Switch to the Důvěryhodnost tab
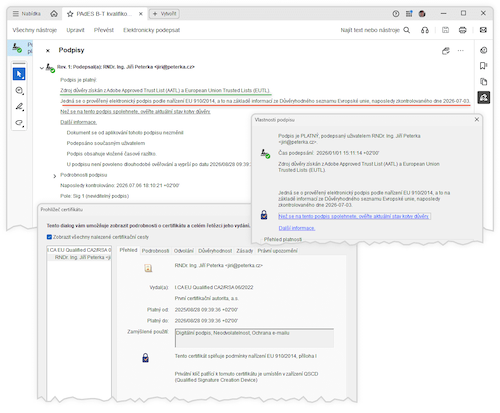Image resolution: width=500 pixels, height=413 pixels. 215,251
